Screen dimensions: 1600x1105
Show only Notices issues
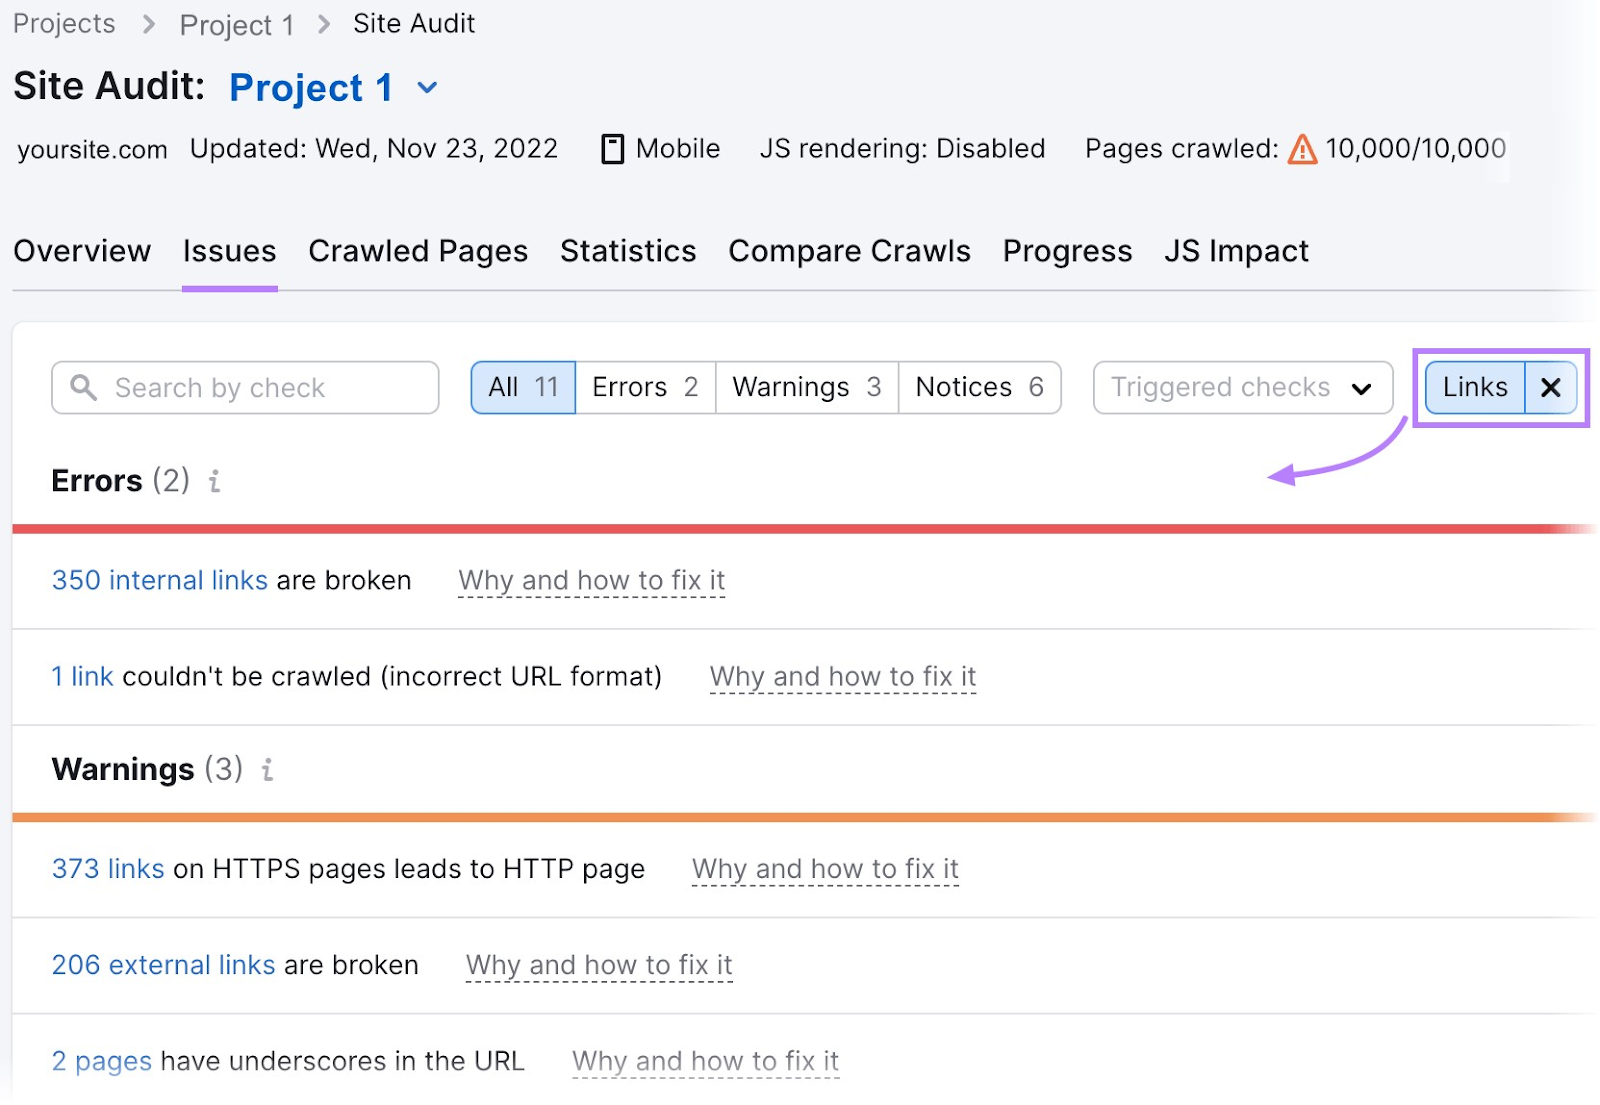pyautogui.click(x=978, y=388)
